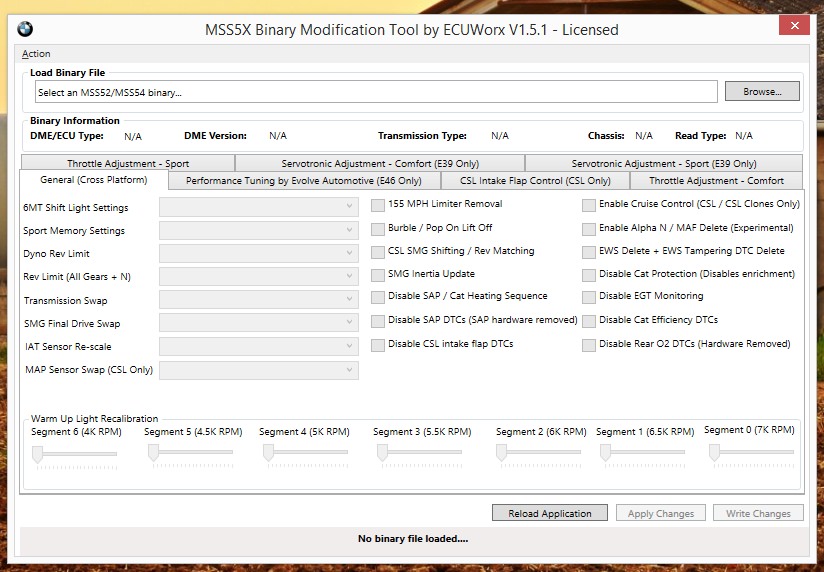Click the BMW logo icon in title bar
Viewport: 824px width, 572px height.
pyautogui.click(x=25, y=29)
